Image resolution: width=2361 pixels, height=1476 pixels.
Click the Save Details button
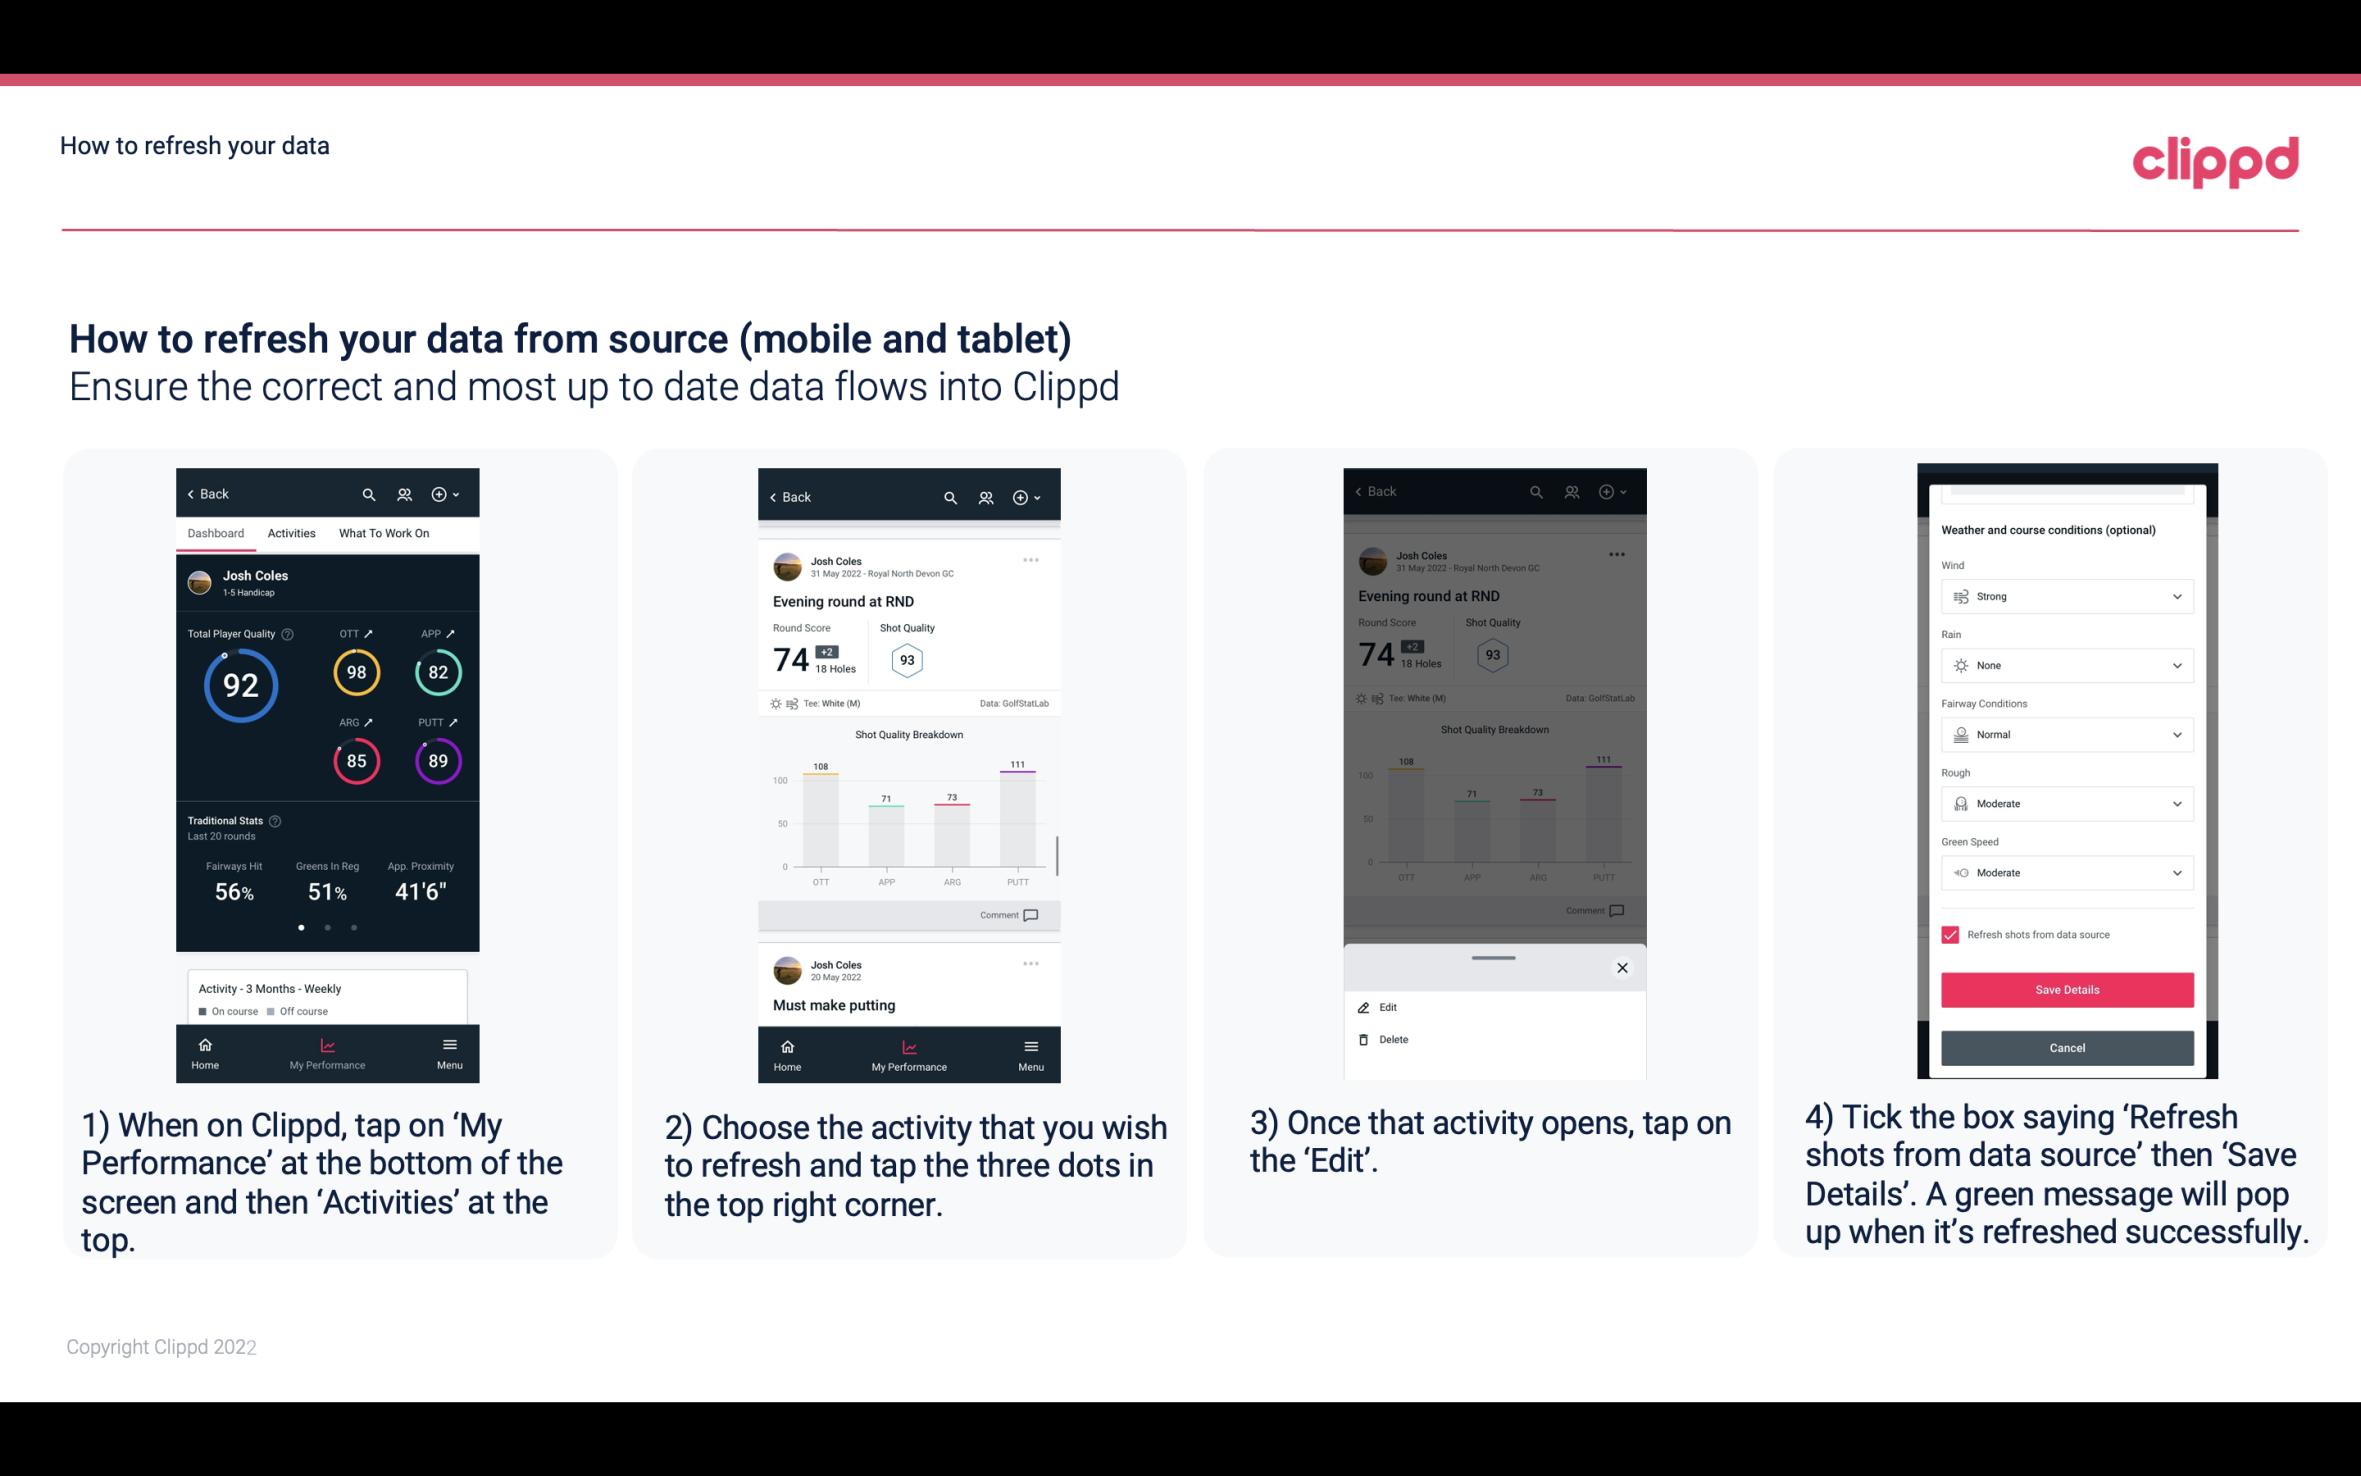click(x=2065, y=990)
